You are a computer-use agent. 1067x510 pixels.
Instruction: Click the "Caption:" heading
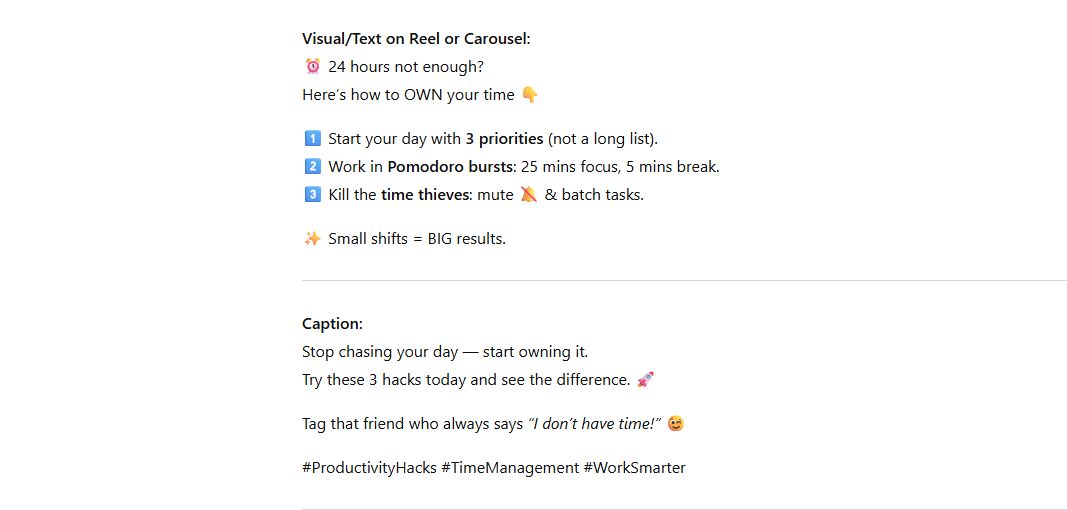click(x=332, y=324)
